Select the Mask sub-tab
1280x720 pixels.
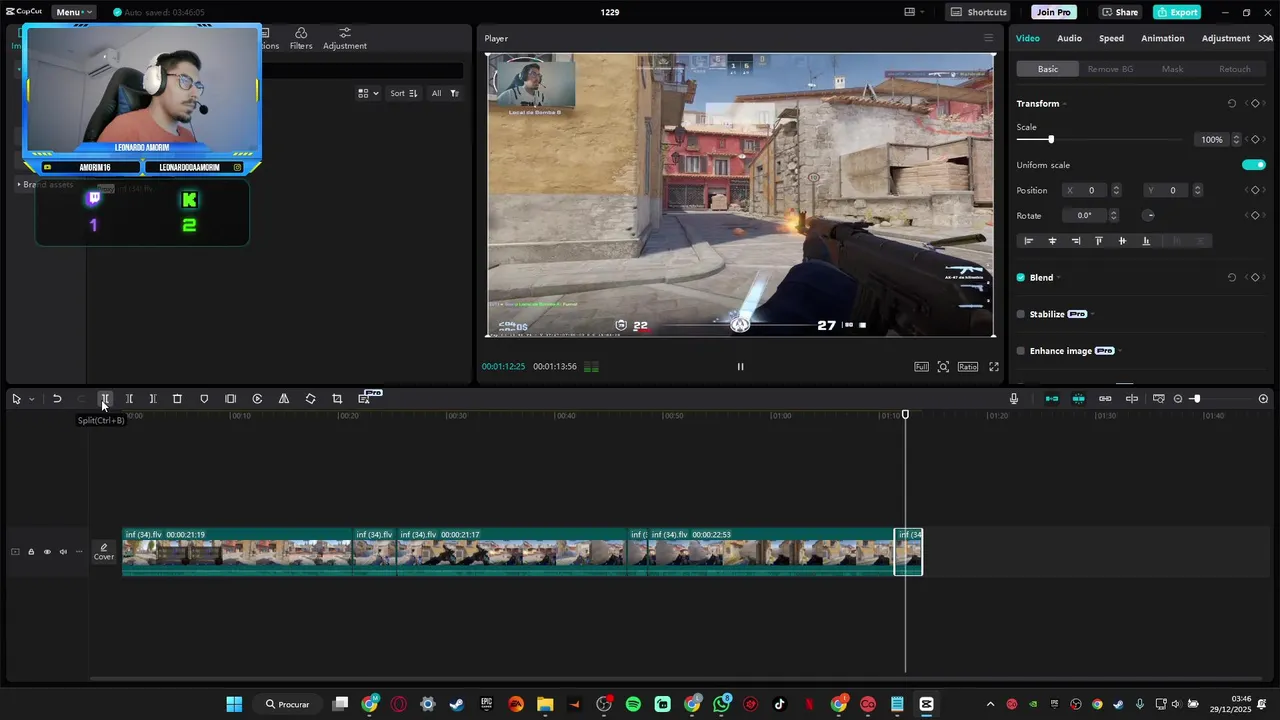pos(1172,69)
